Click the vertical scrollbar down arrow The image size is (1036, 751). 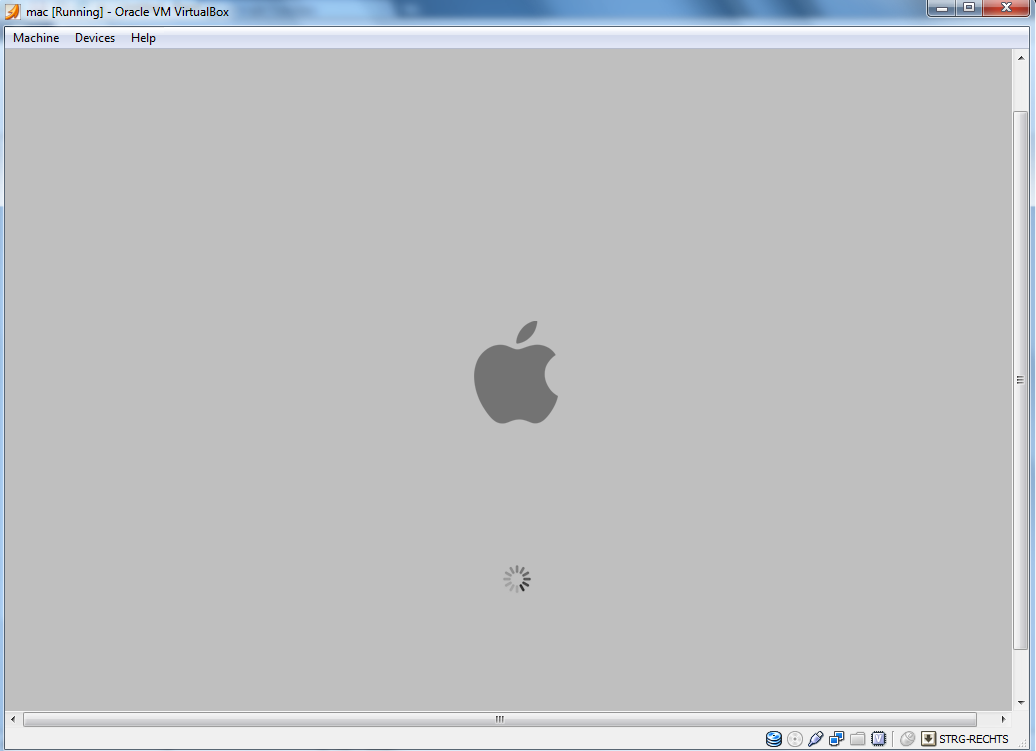point(1021,703)
